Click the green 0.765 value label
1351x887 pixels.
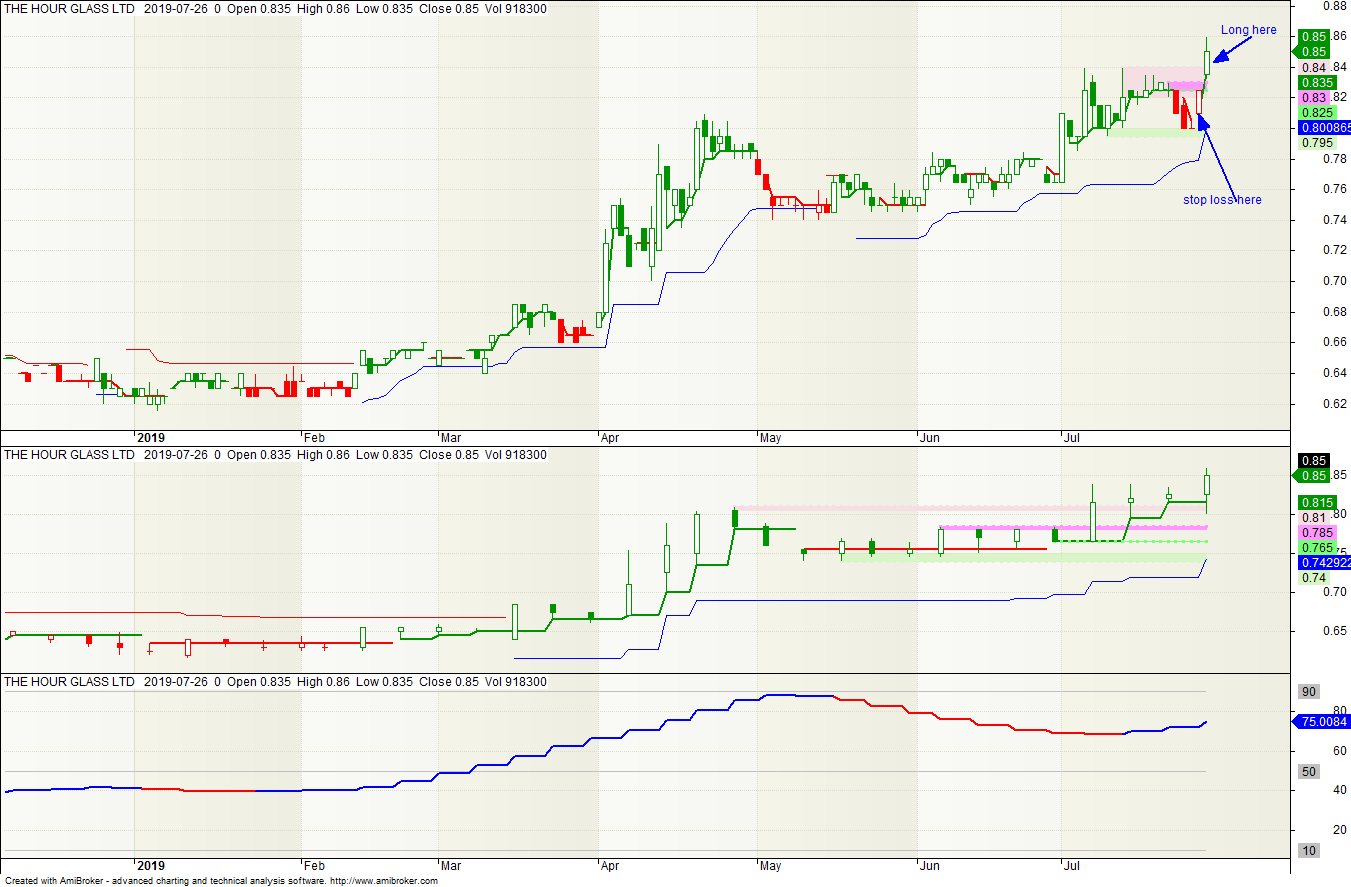point(1317,548)
